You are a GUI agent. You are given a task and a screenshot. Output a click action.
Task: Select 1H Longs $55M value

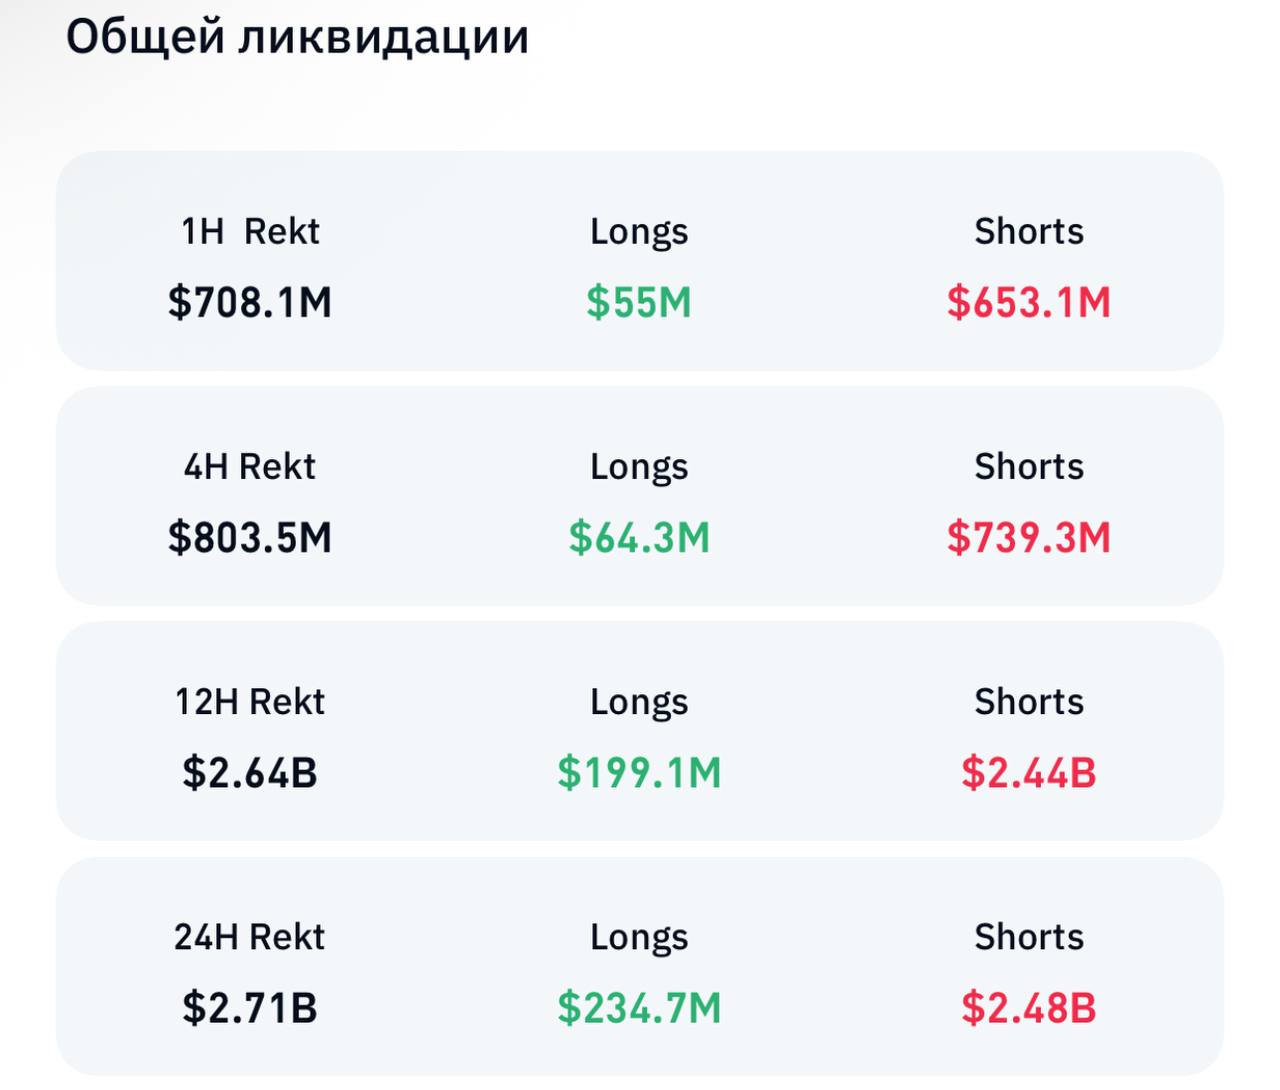pos(639,302)
